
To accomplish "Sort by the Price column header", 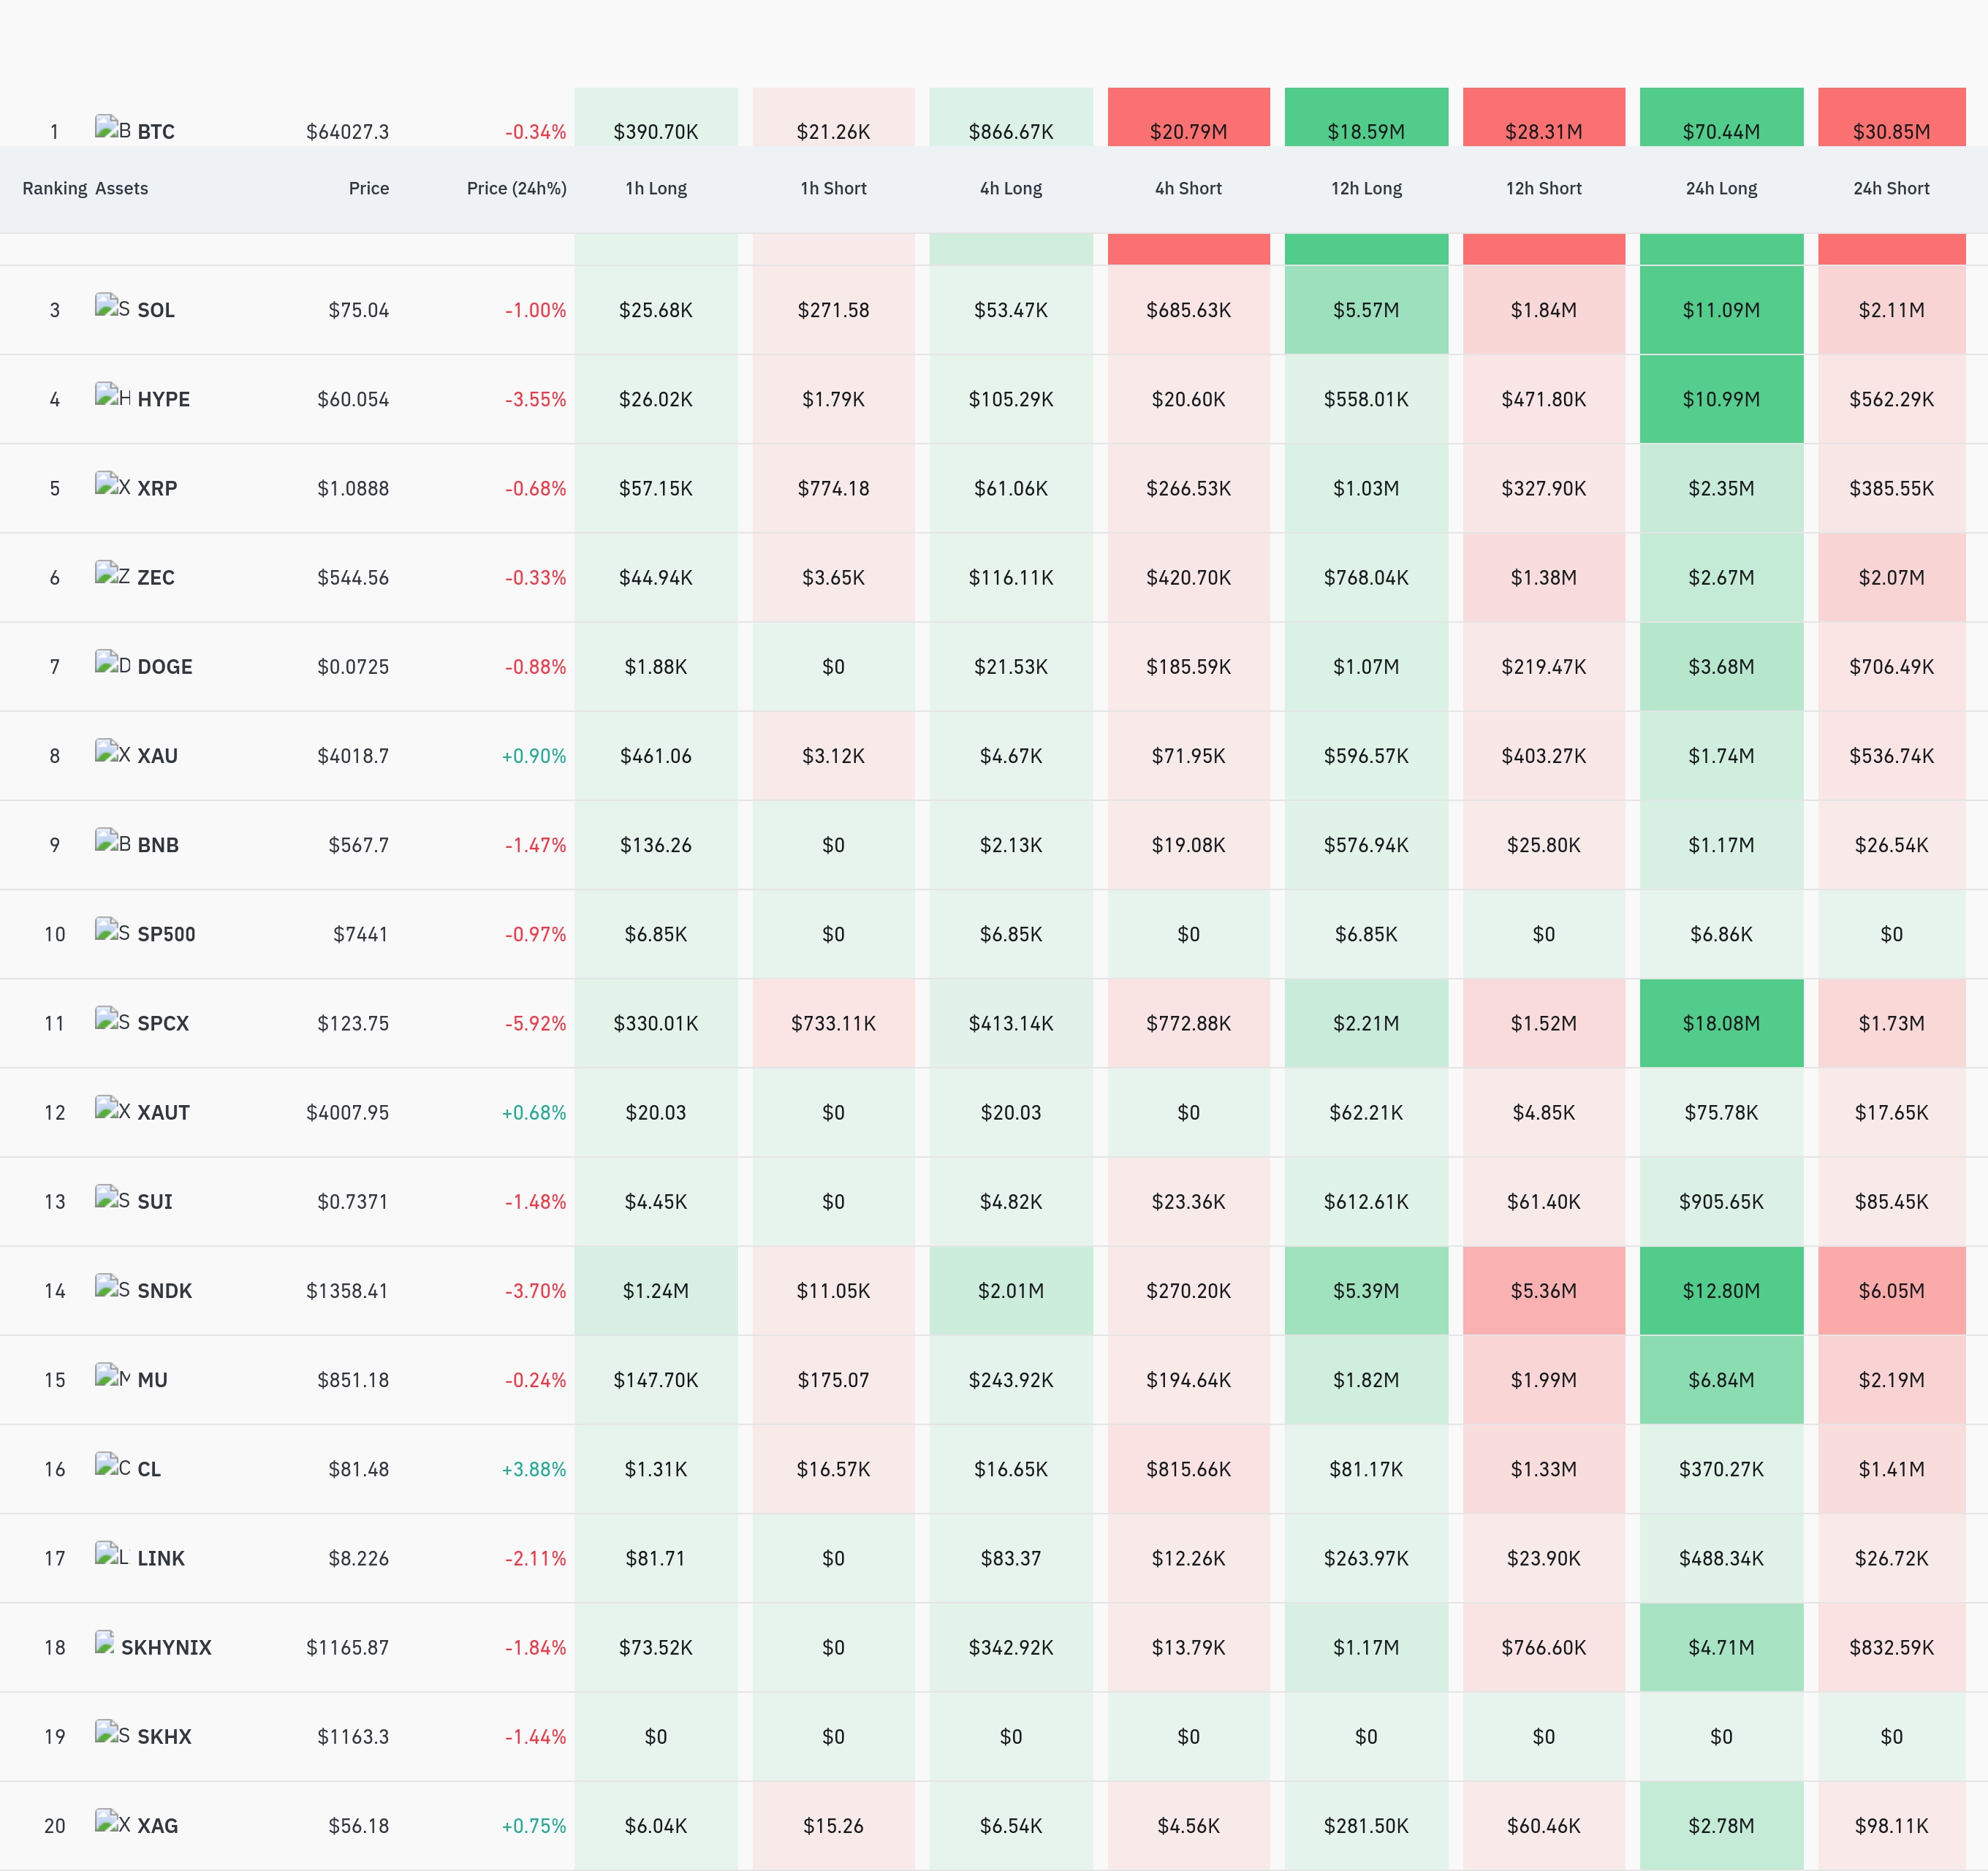I will click(368, 188).
